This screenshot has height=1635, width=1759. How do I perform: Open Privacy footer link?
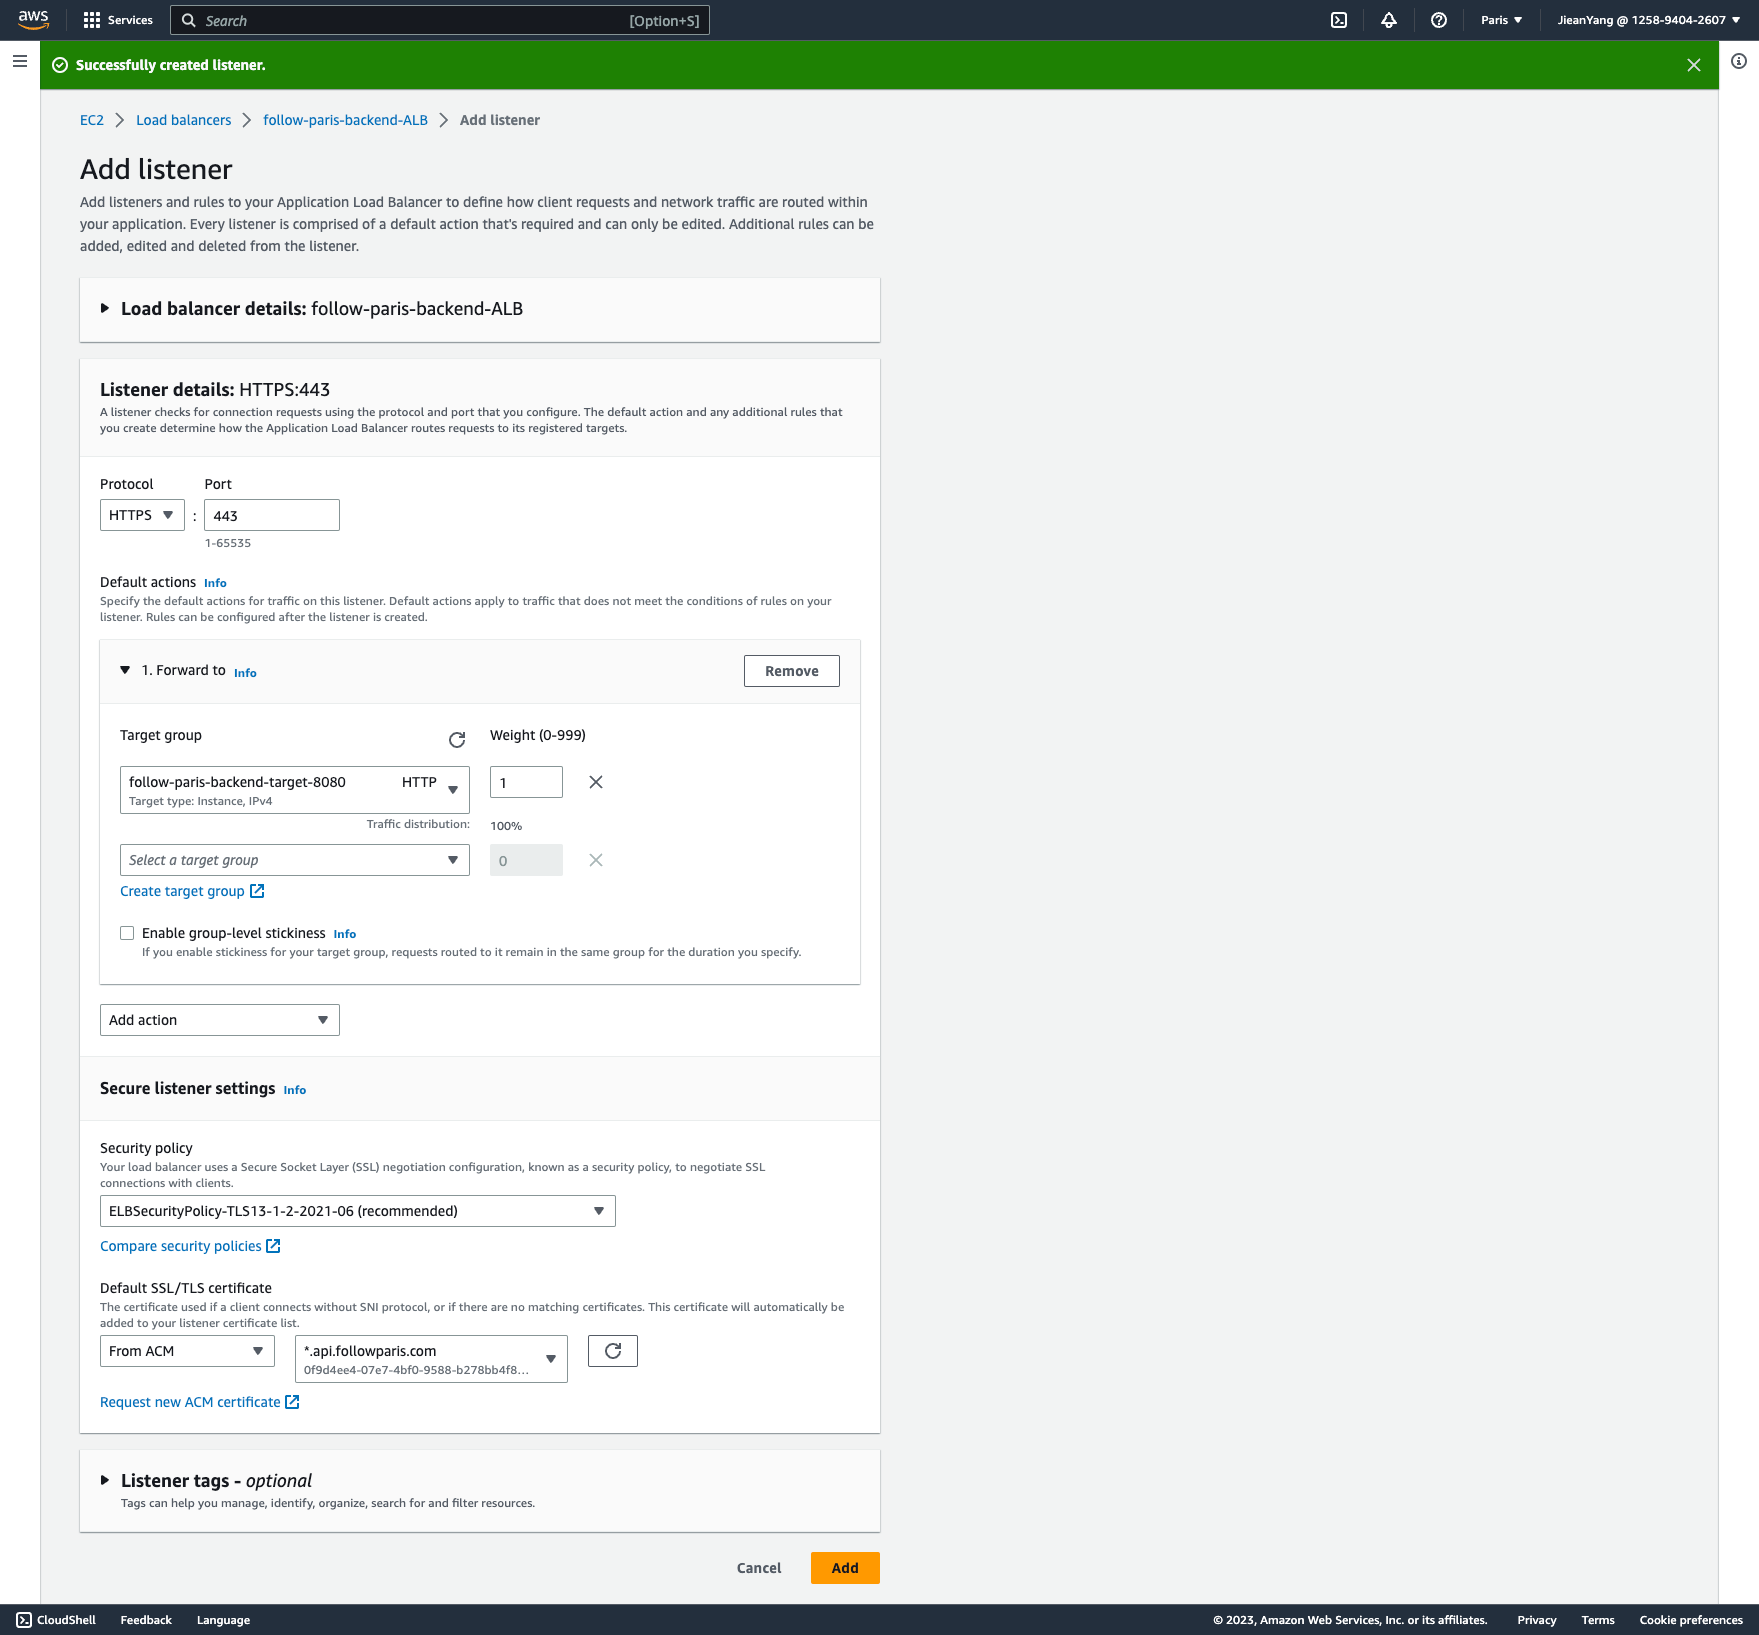coord(1537,1620)
